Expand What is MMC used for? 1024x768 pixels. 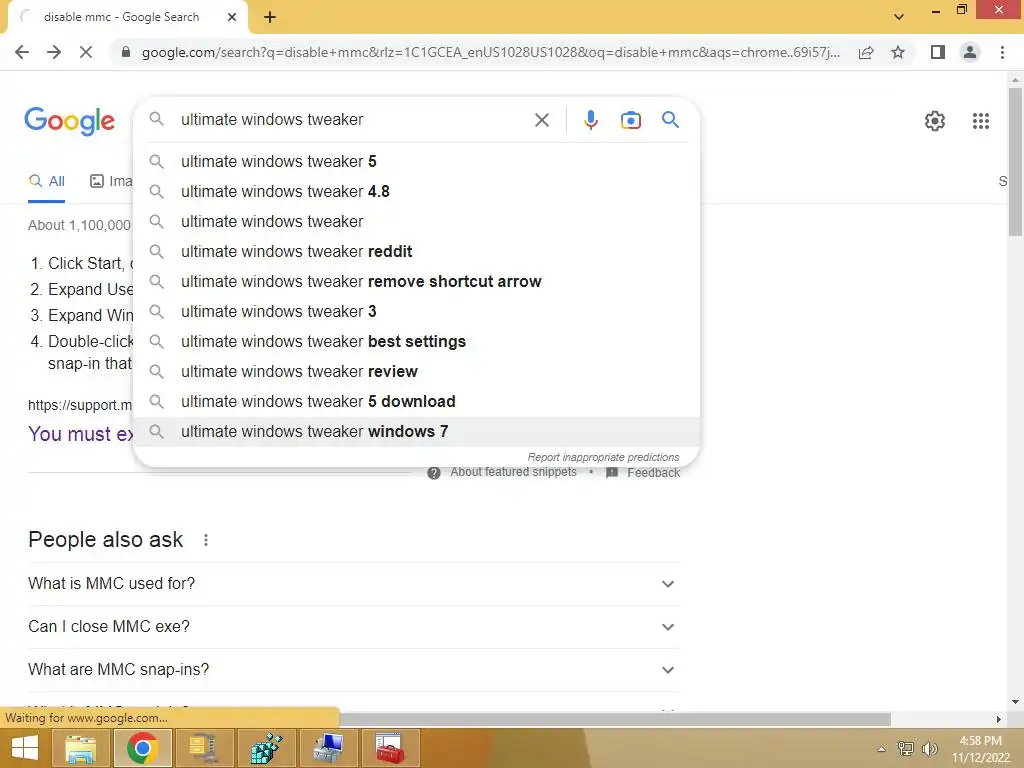coord(353,584)
